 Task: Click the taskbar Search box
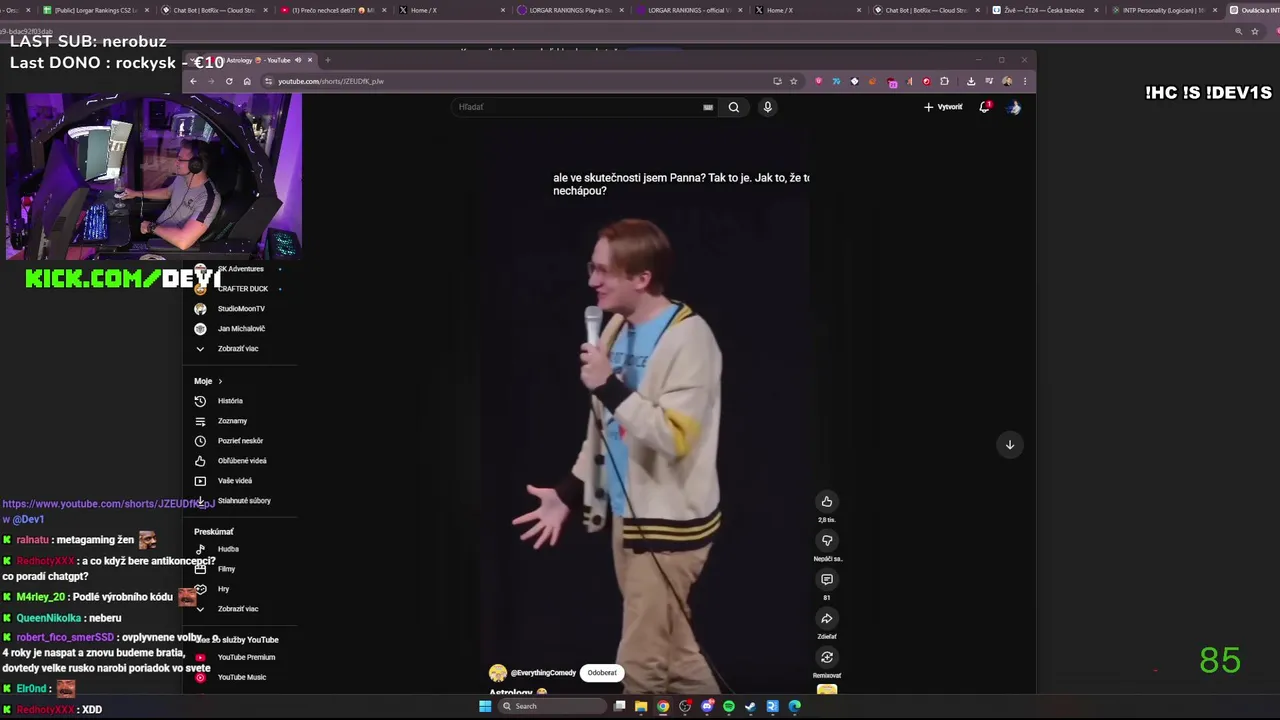(x=553, y=706)
